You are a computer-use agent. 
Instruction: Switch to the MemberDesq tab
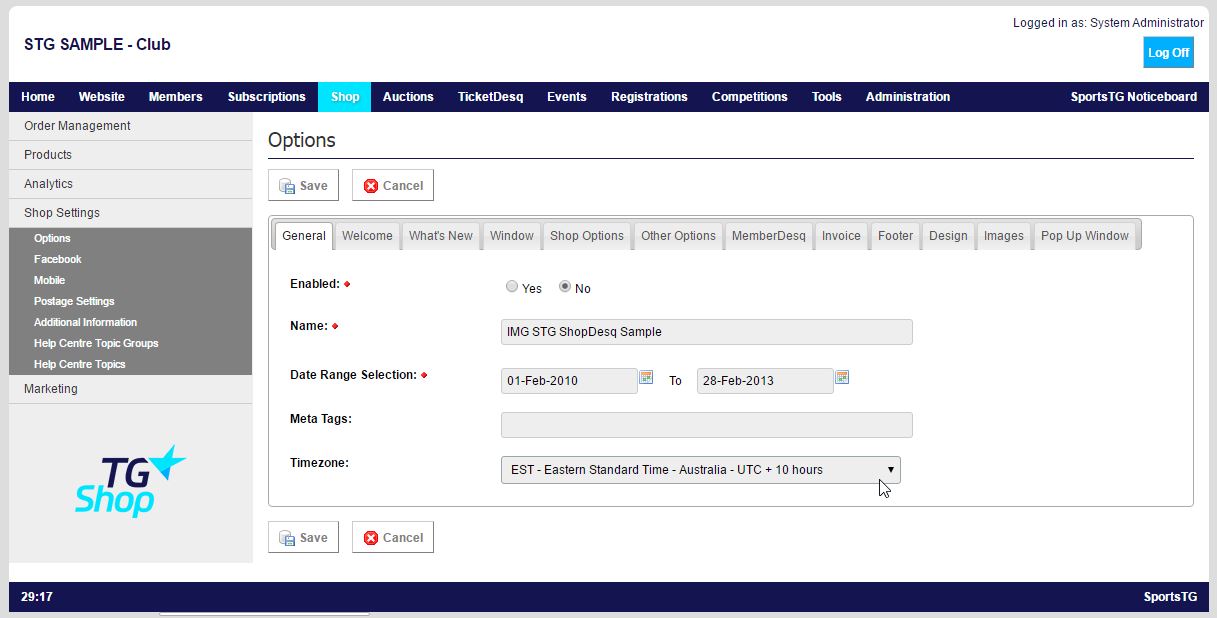coord(769,236)
